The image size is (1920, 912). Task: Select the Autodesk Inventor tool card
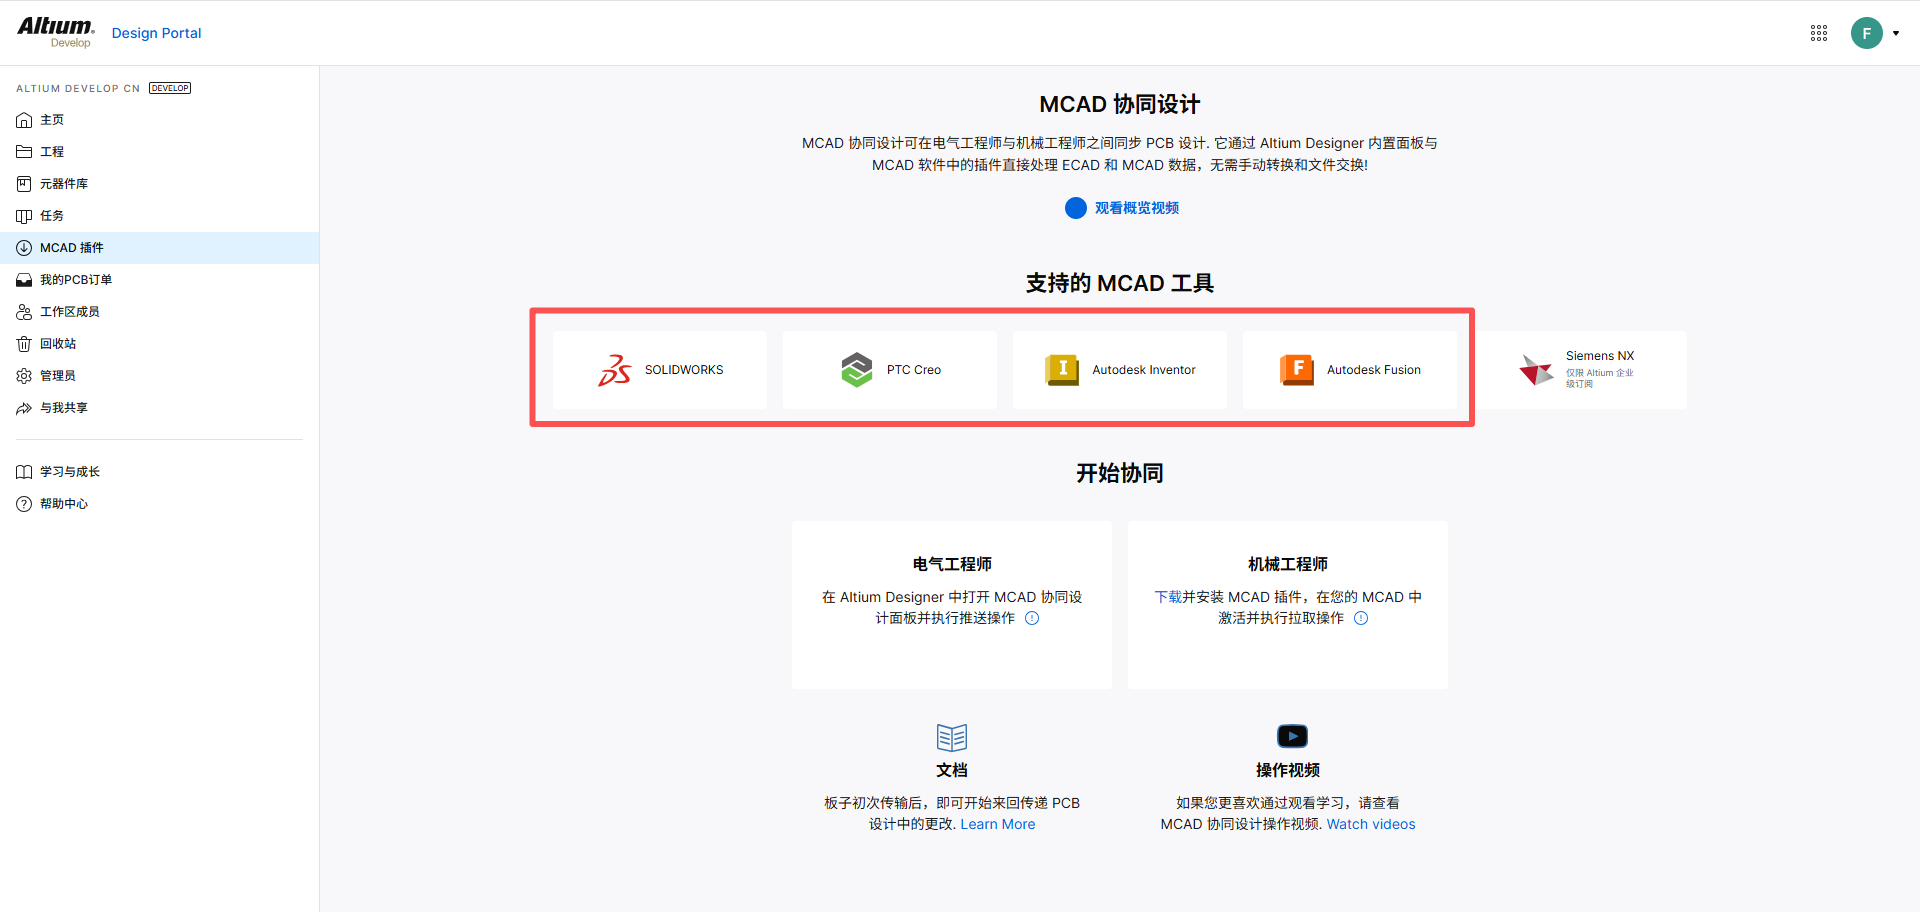point(1120,370)
